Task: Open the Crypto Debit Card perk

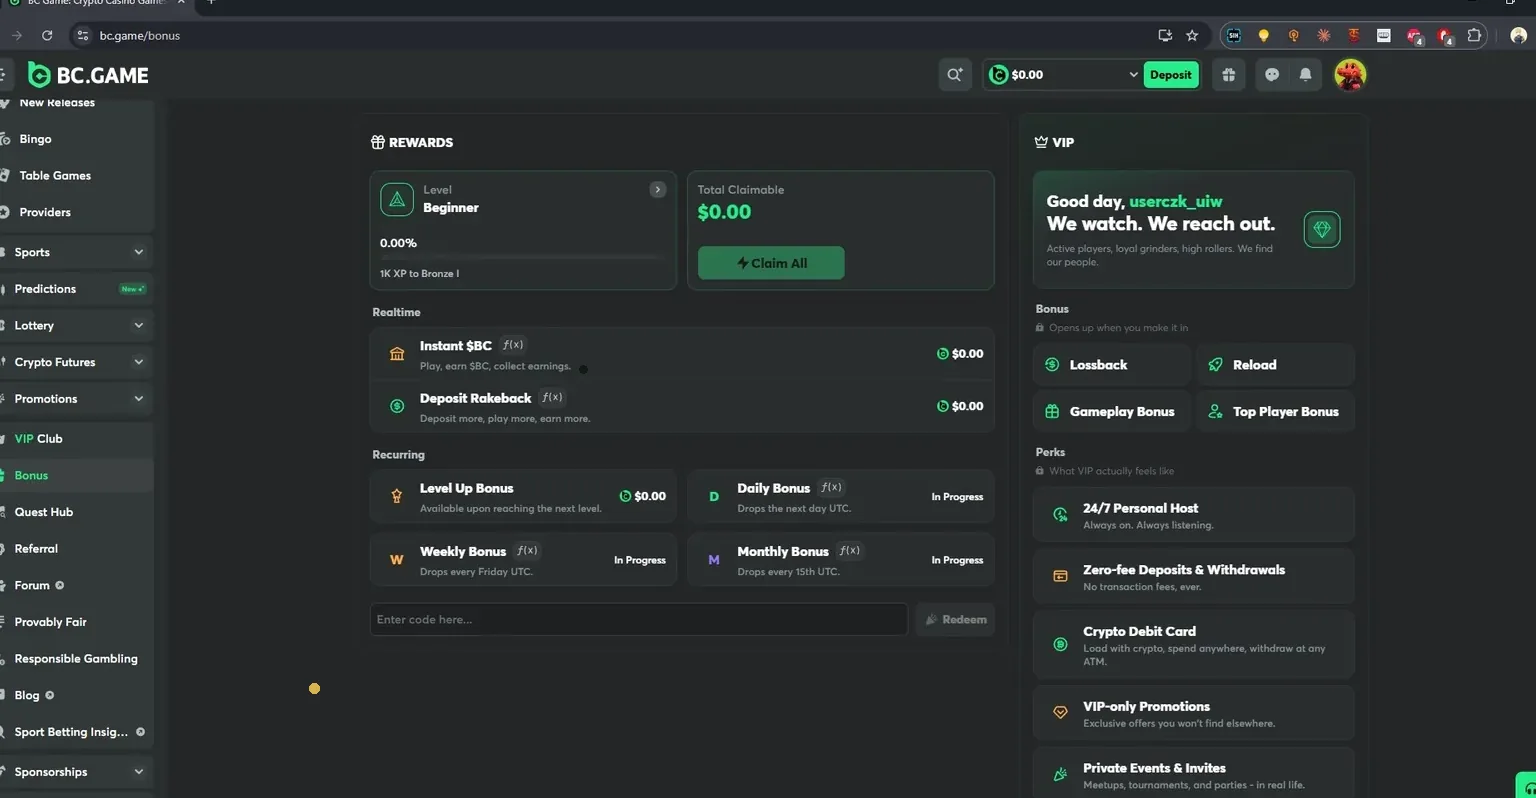Action: 1194,645
